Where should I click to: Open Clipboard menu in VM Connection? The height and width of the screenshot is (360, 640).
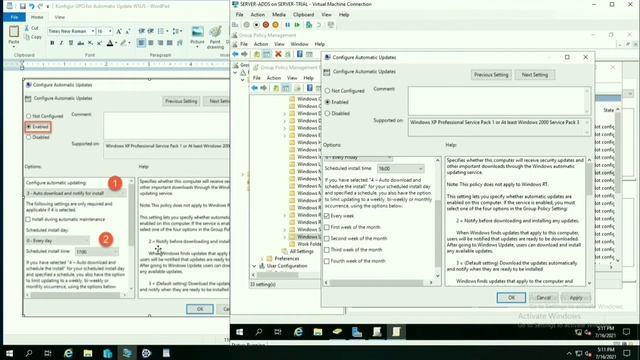[303, 15]
